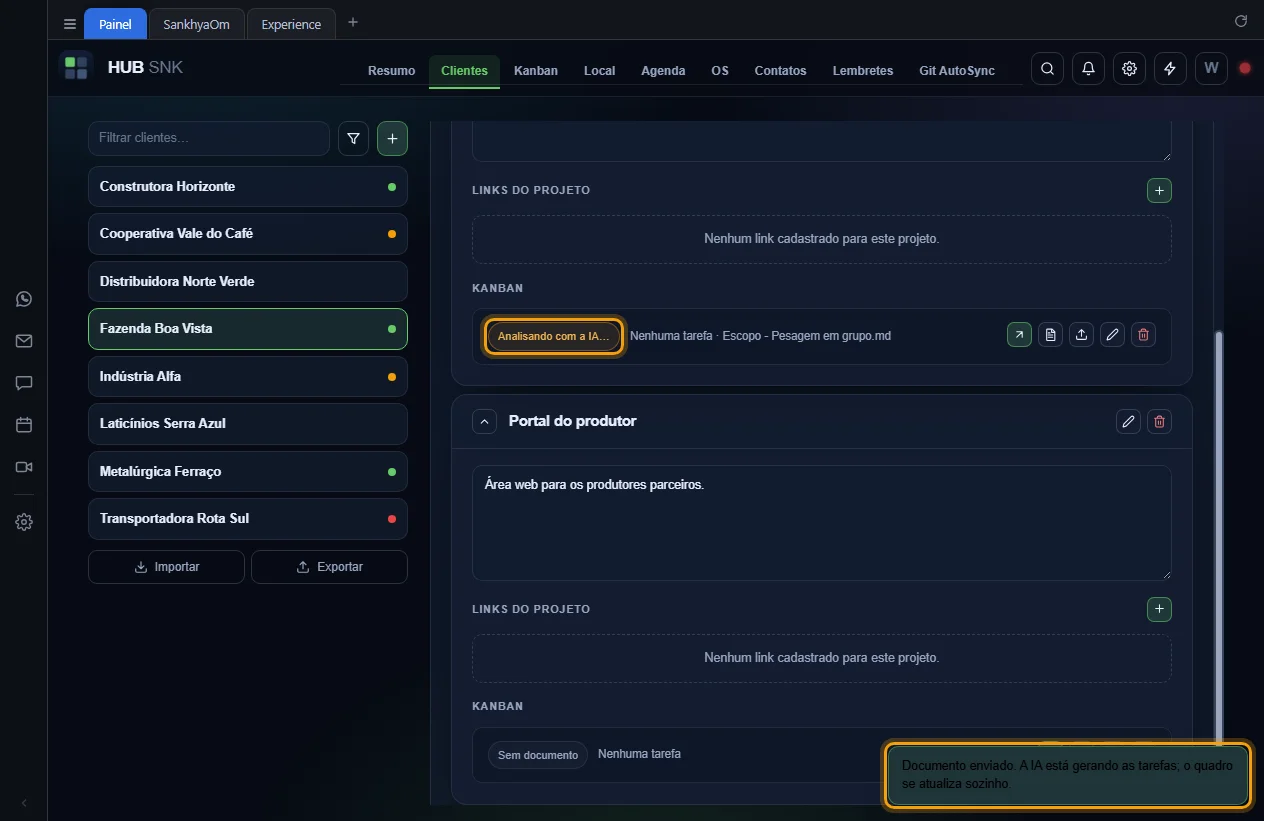Open the settings gear in the left sidebar
Screen dimensions: 1264x821
coord(24,522)
